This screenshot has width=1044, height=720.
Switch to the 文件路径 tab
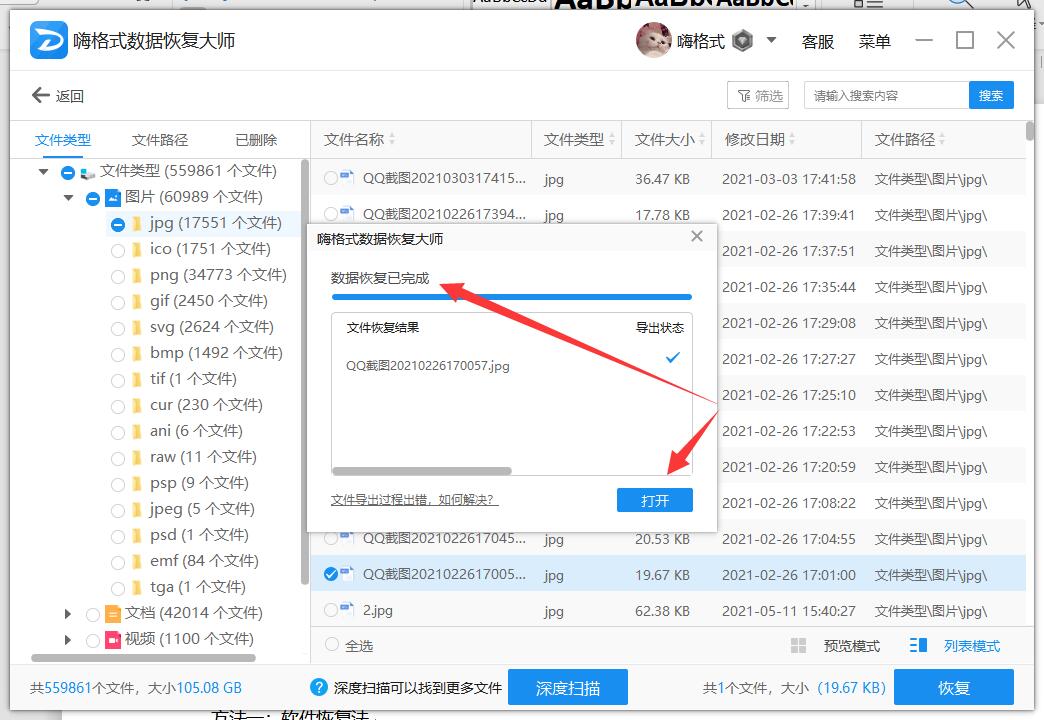pyautogui.click(x=160, y=140)
